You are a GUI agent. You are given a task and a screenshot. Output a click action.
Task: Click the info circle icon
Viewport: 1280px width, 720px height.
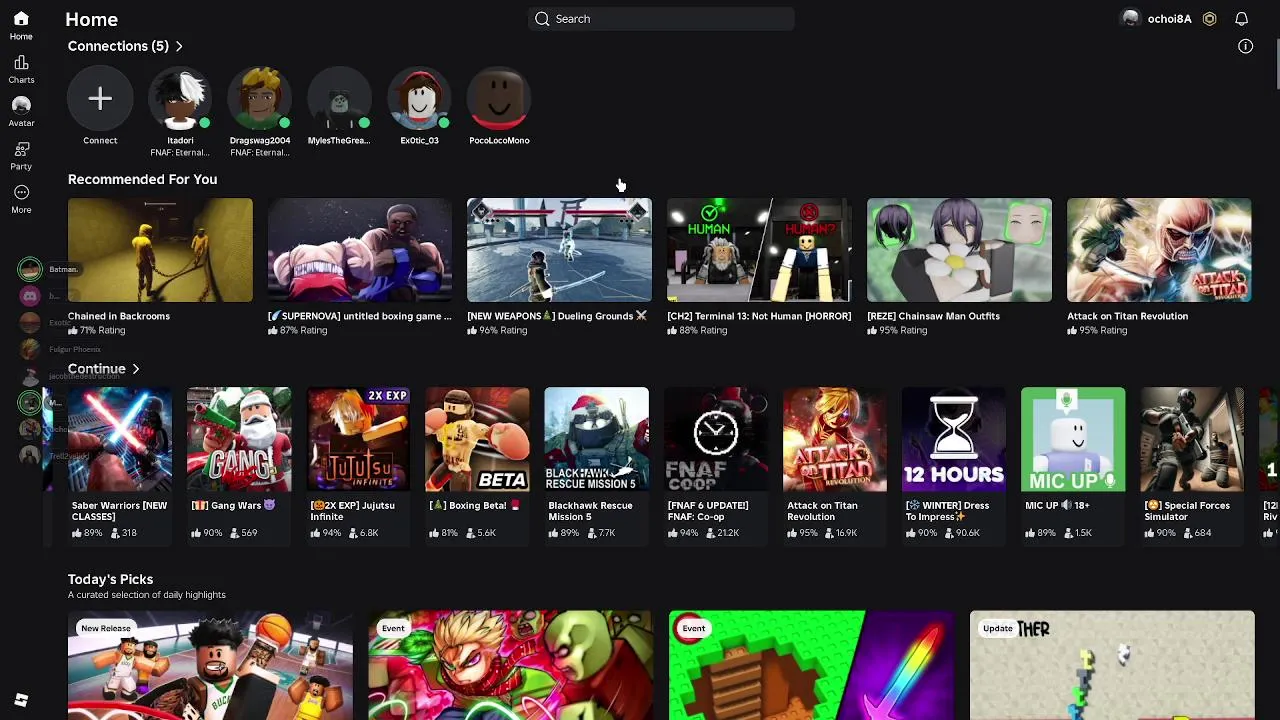click(x=1245, y=46)
